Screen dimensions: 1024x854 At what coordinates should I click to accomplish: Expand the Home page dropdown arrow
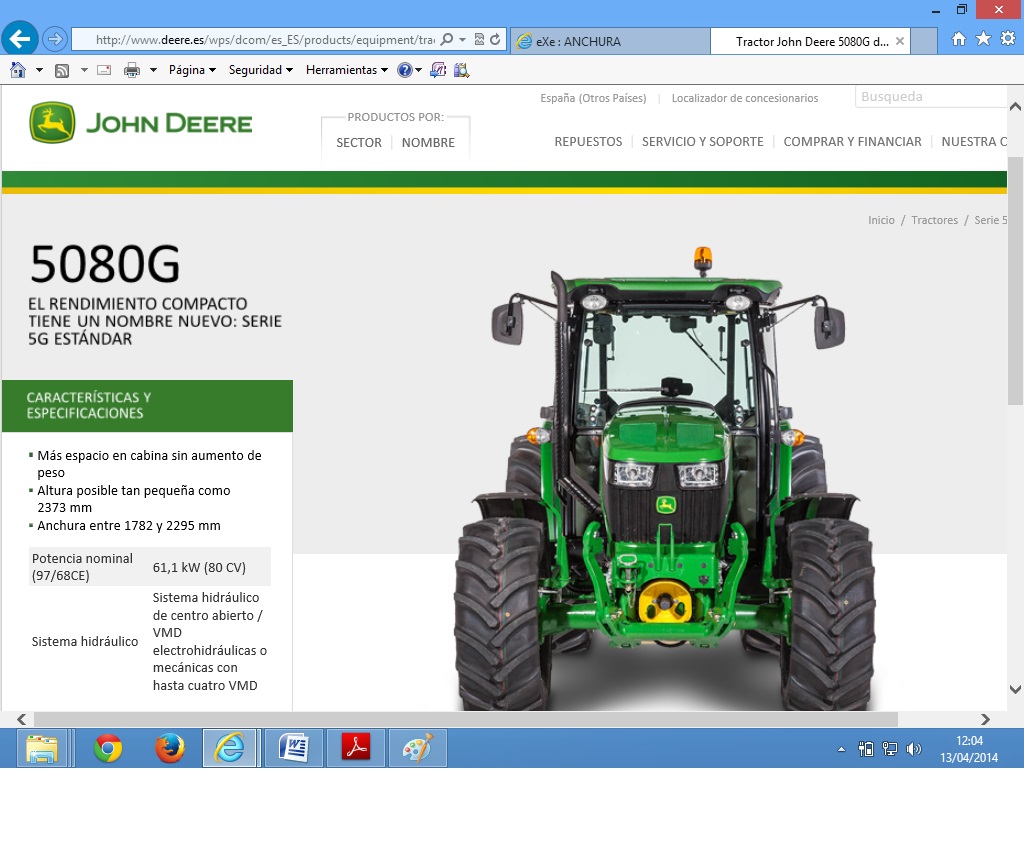click(x=39, y=70)
